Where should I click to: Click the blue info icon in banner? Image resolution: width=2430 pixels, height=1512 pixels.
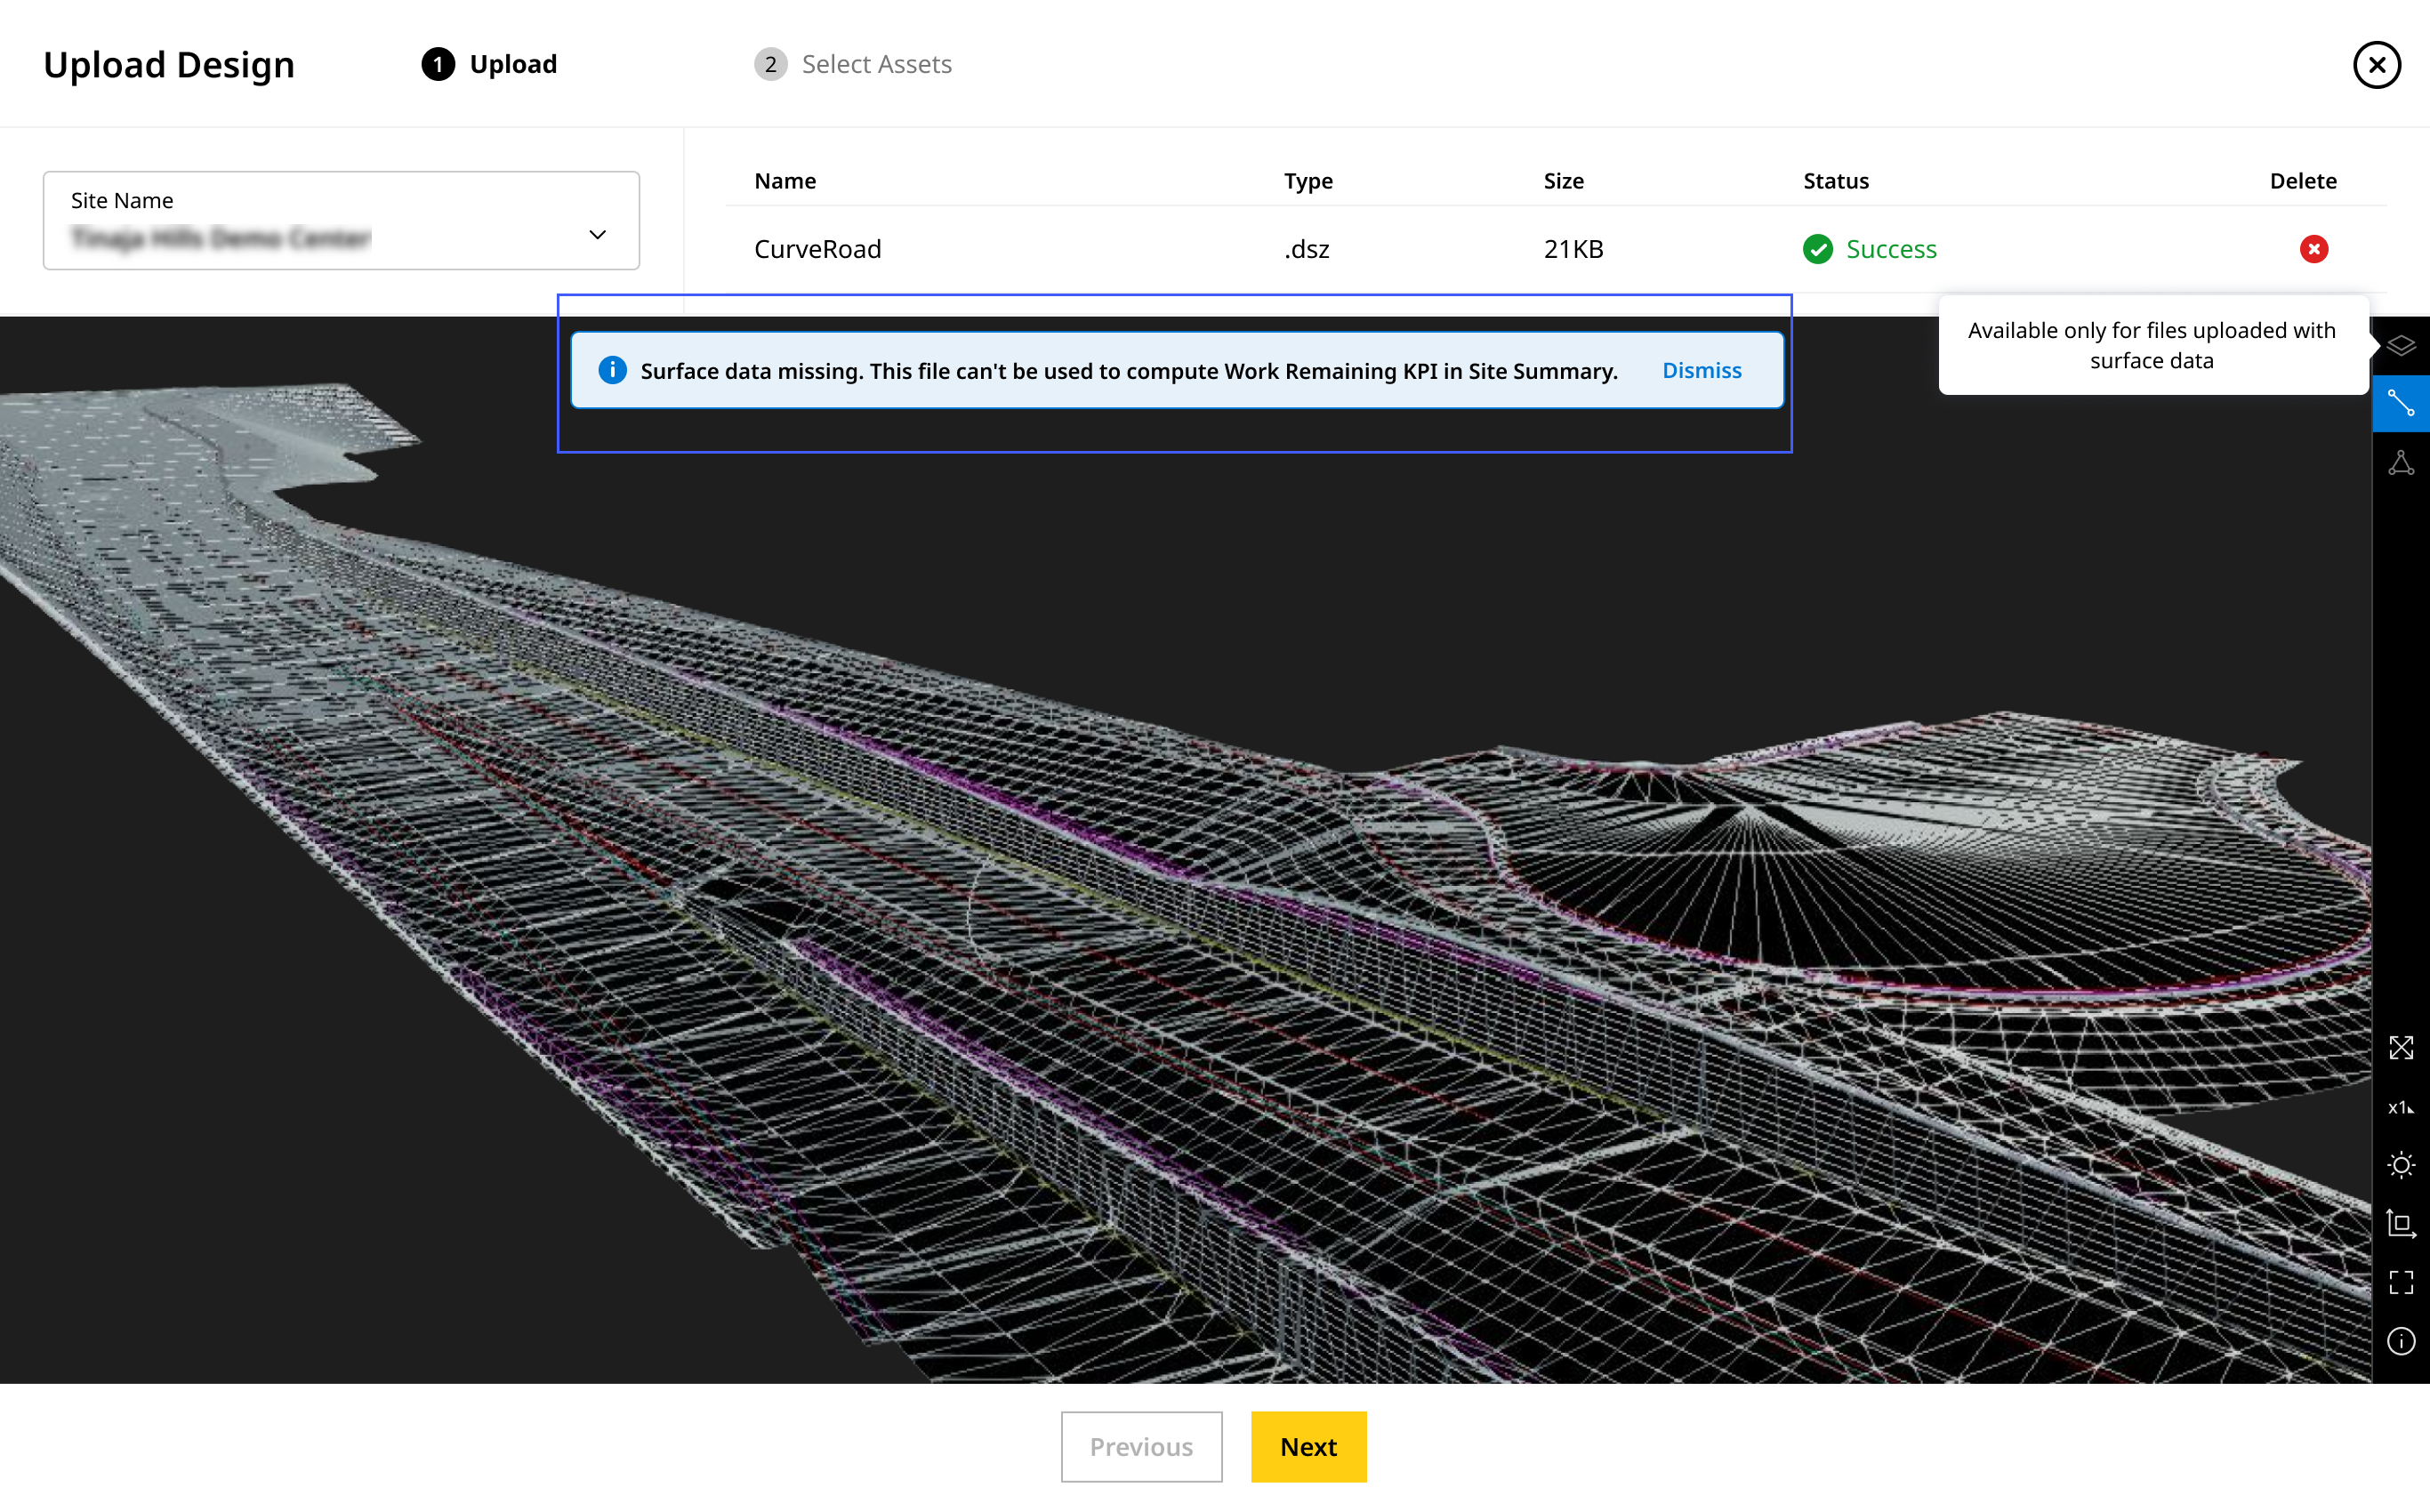click(612, 371)
